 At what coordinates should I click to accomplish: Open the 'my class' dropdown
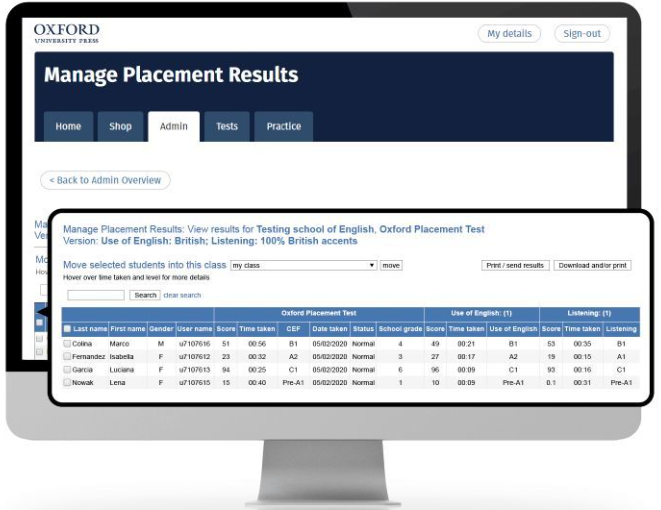coord(304,266)
